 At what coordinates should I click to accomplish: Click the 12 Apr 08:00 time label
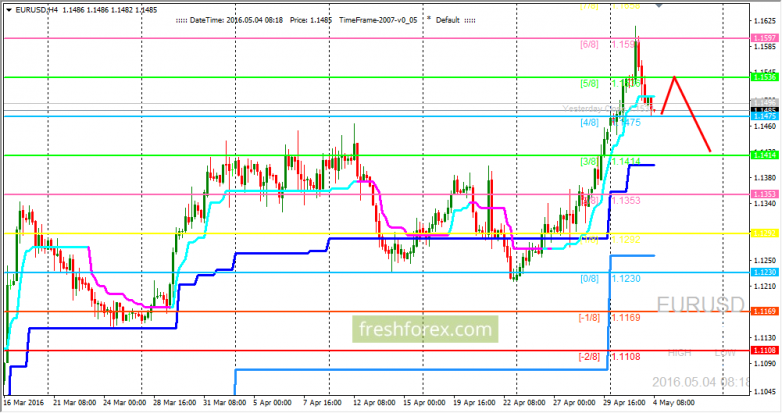point(374,402)
